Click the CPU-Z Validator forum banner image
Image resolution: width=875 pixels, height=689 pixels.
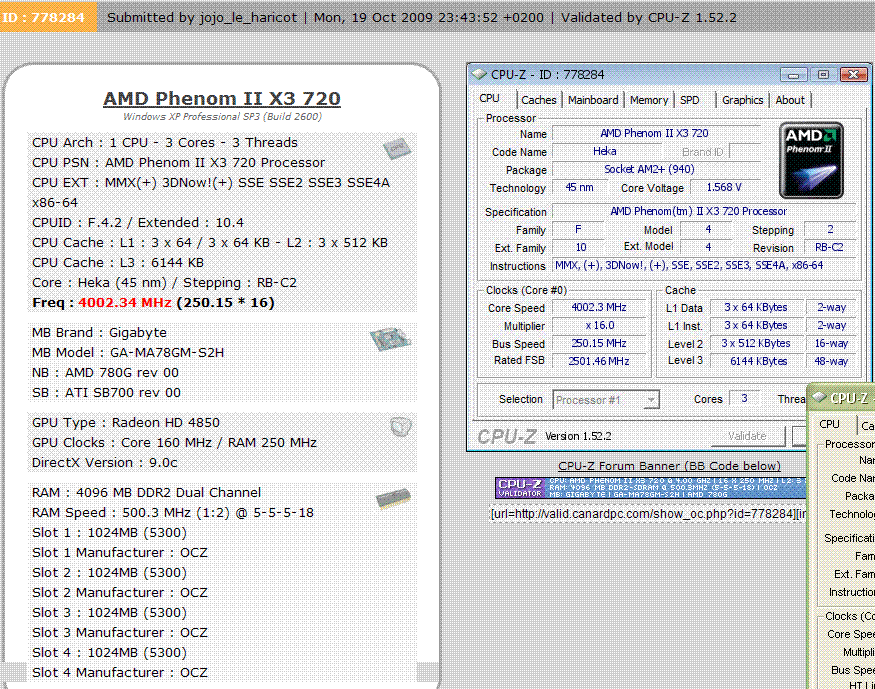pyautogui.click(x=650, y=488)
